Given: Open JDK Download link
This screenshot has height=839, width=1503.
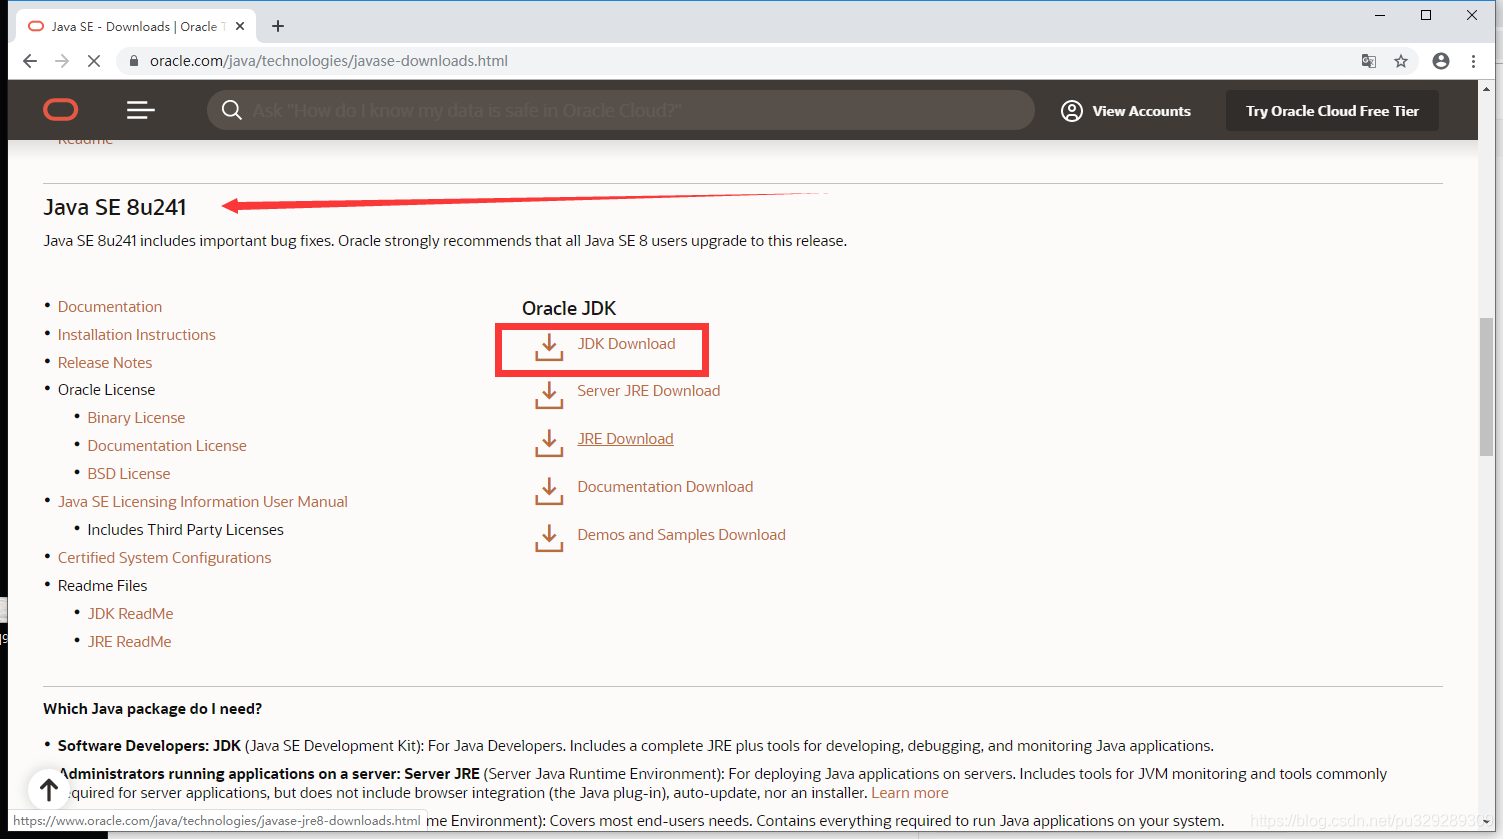Looking at the screenshot, I should [x=626, y=344].
